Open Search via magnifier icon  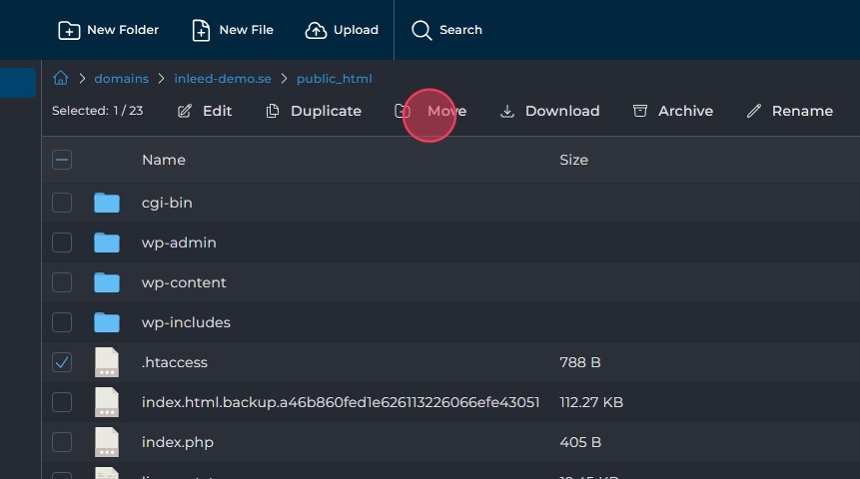(x=422, y=30)
